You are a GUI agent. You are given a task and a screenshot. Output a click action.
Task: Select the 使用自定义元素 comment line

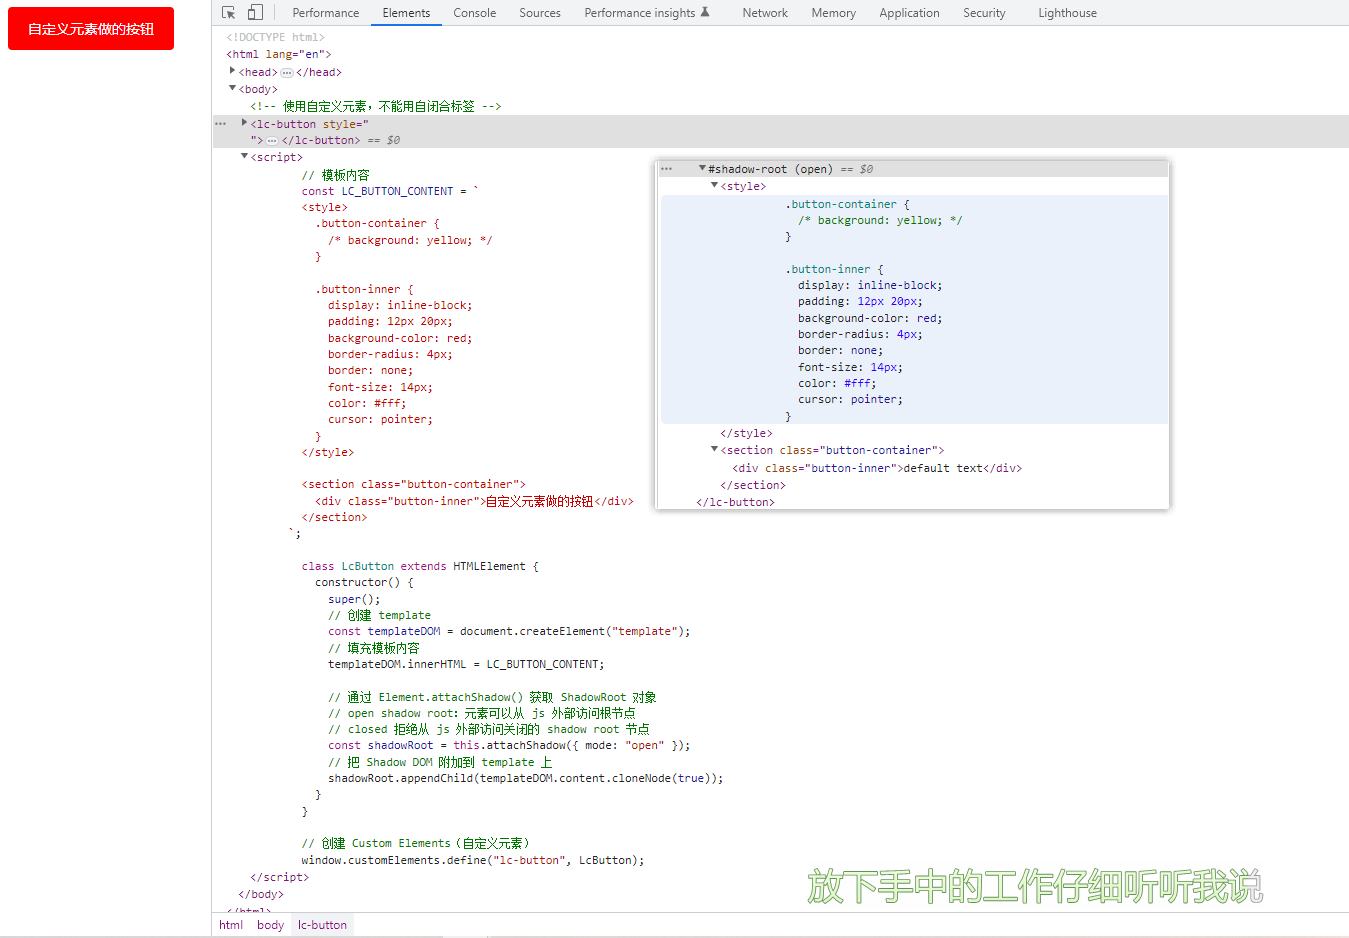[x=376, y=106]
